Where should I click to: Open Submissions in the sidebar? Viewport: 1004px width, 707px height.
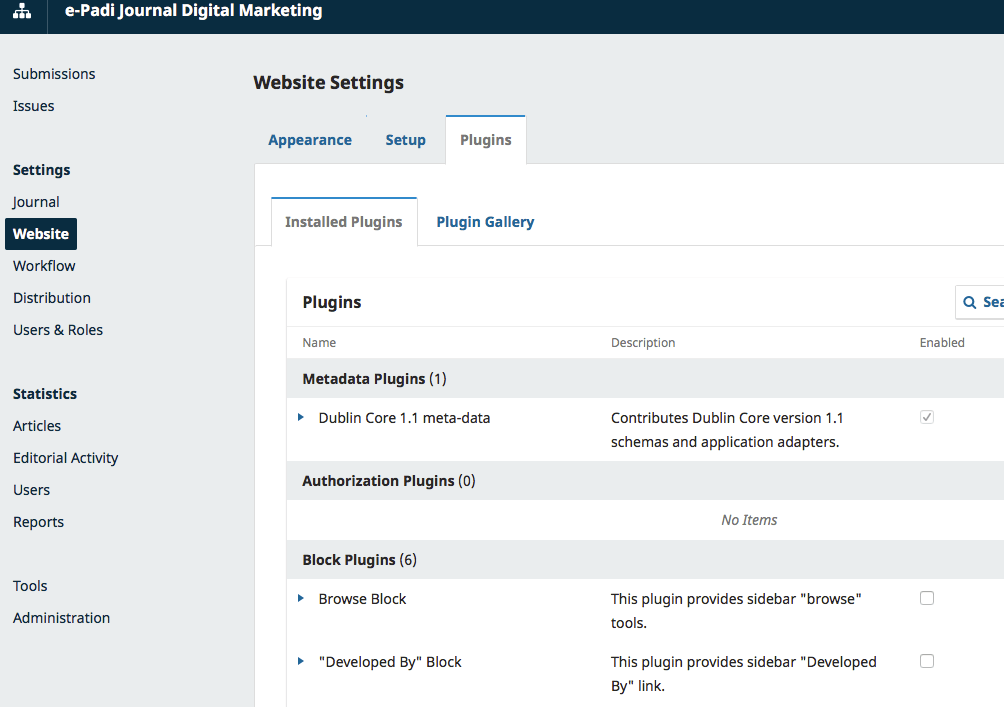coord(54,74)
